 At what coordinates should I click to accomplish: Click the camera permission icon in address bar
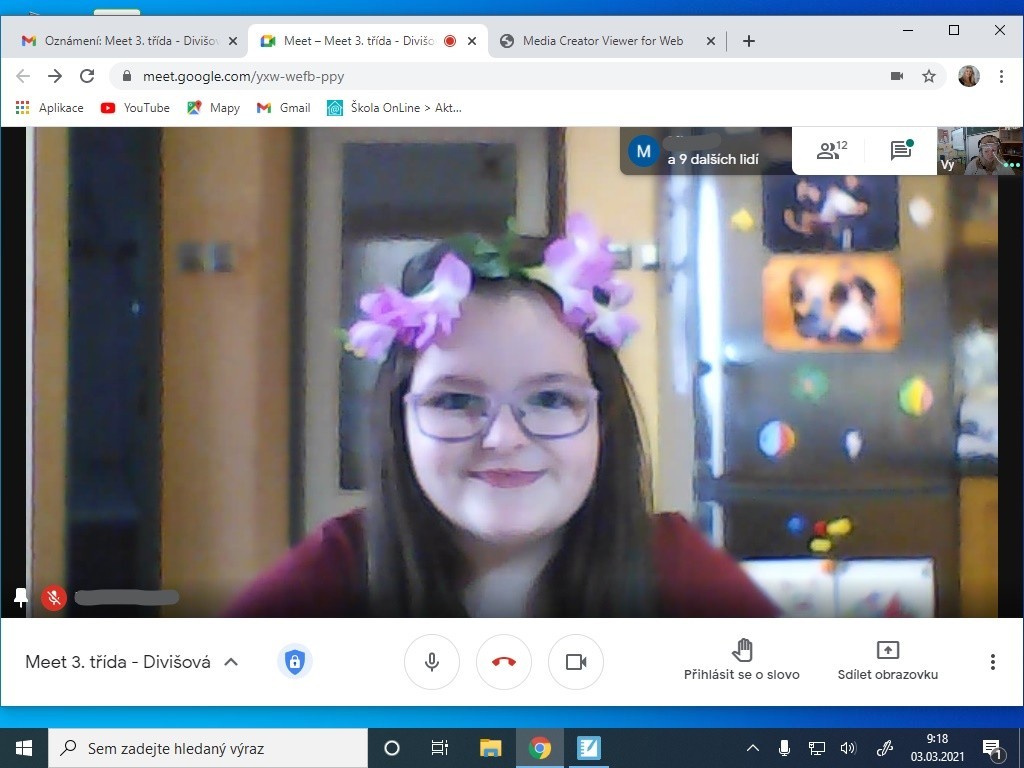tap(897, 76)
